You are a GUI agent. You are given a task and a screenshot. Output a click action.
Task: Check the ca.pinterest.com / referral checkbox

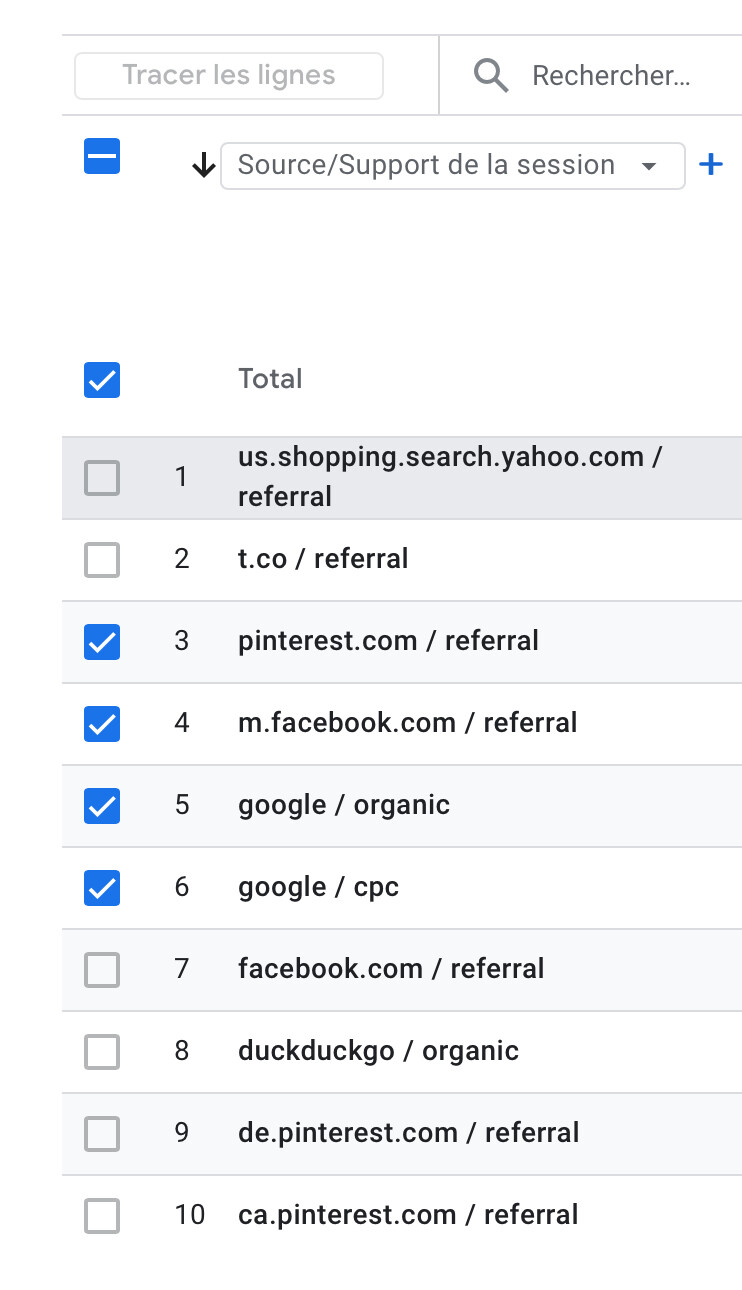102,1216
